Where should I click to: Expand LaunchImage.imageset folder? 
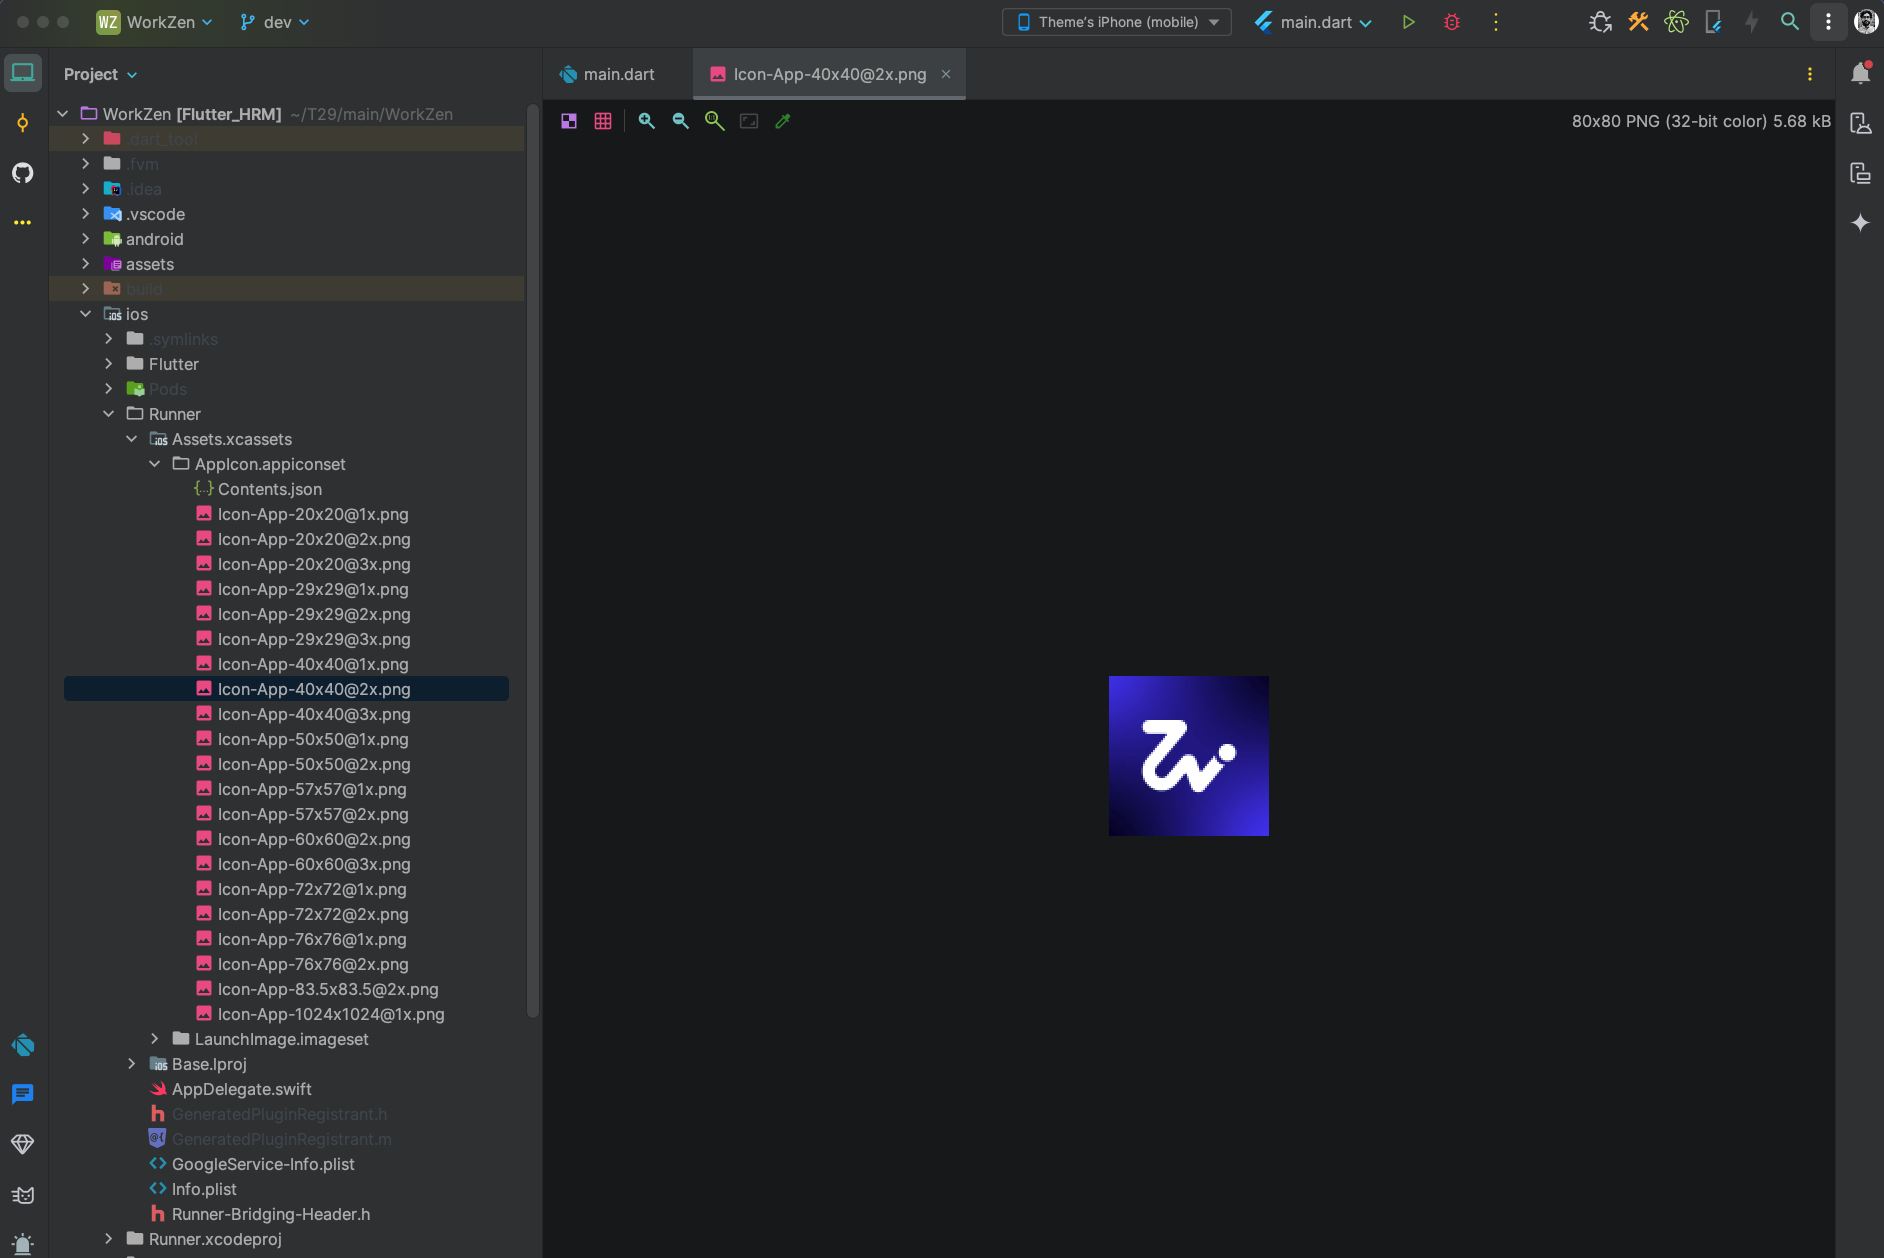[155, 1039]
